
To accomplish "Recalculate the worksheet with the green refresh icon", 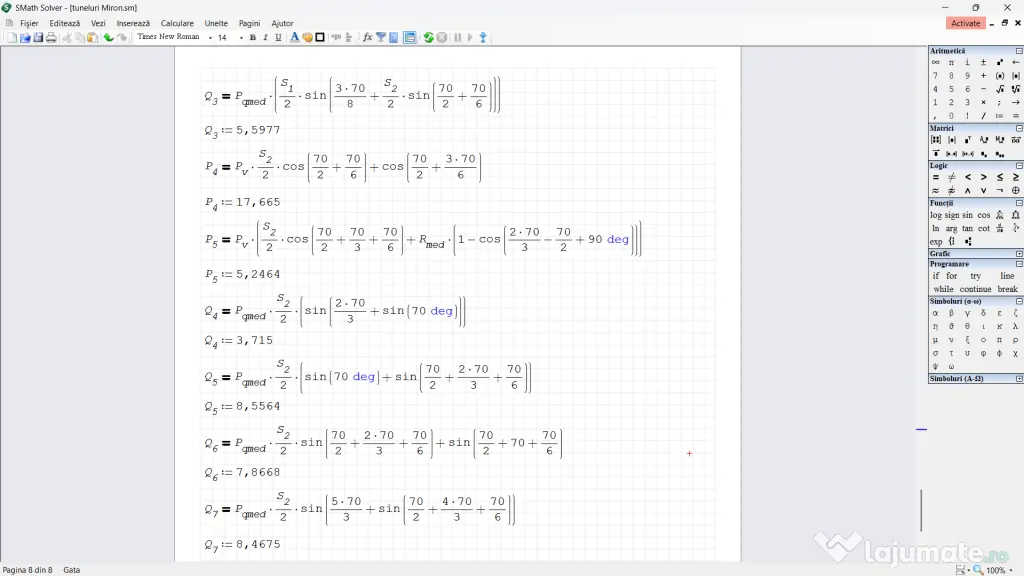I will (x=428, y=38).
